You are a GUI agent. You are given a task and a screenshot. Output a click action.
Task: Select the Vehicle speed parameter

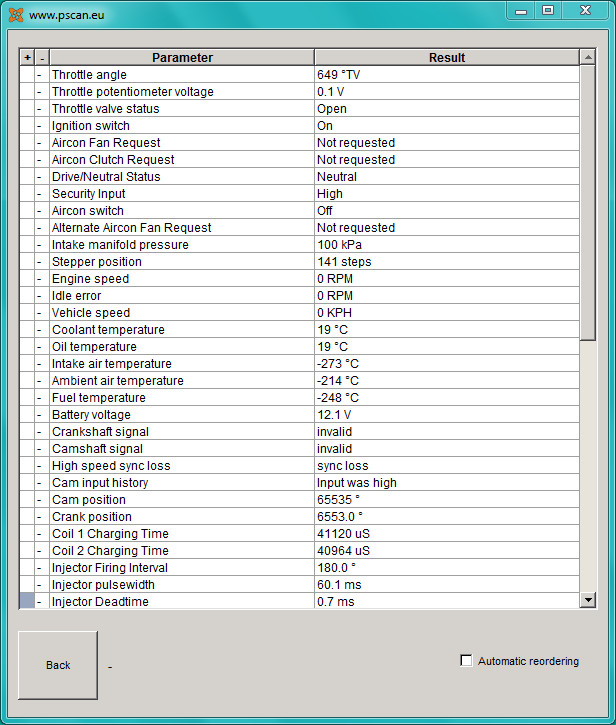pyautogui.click(x=182, y=312)
